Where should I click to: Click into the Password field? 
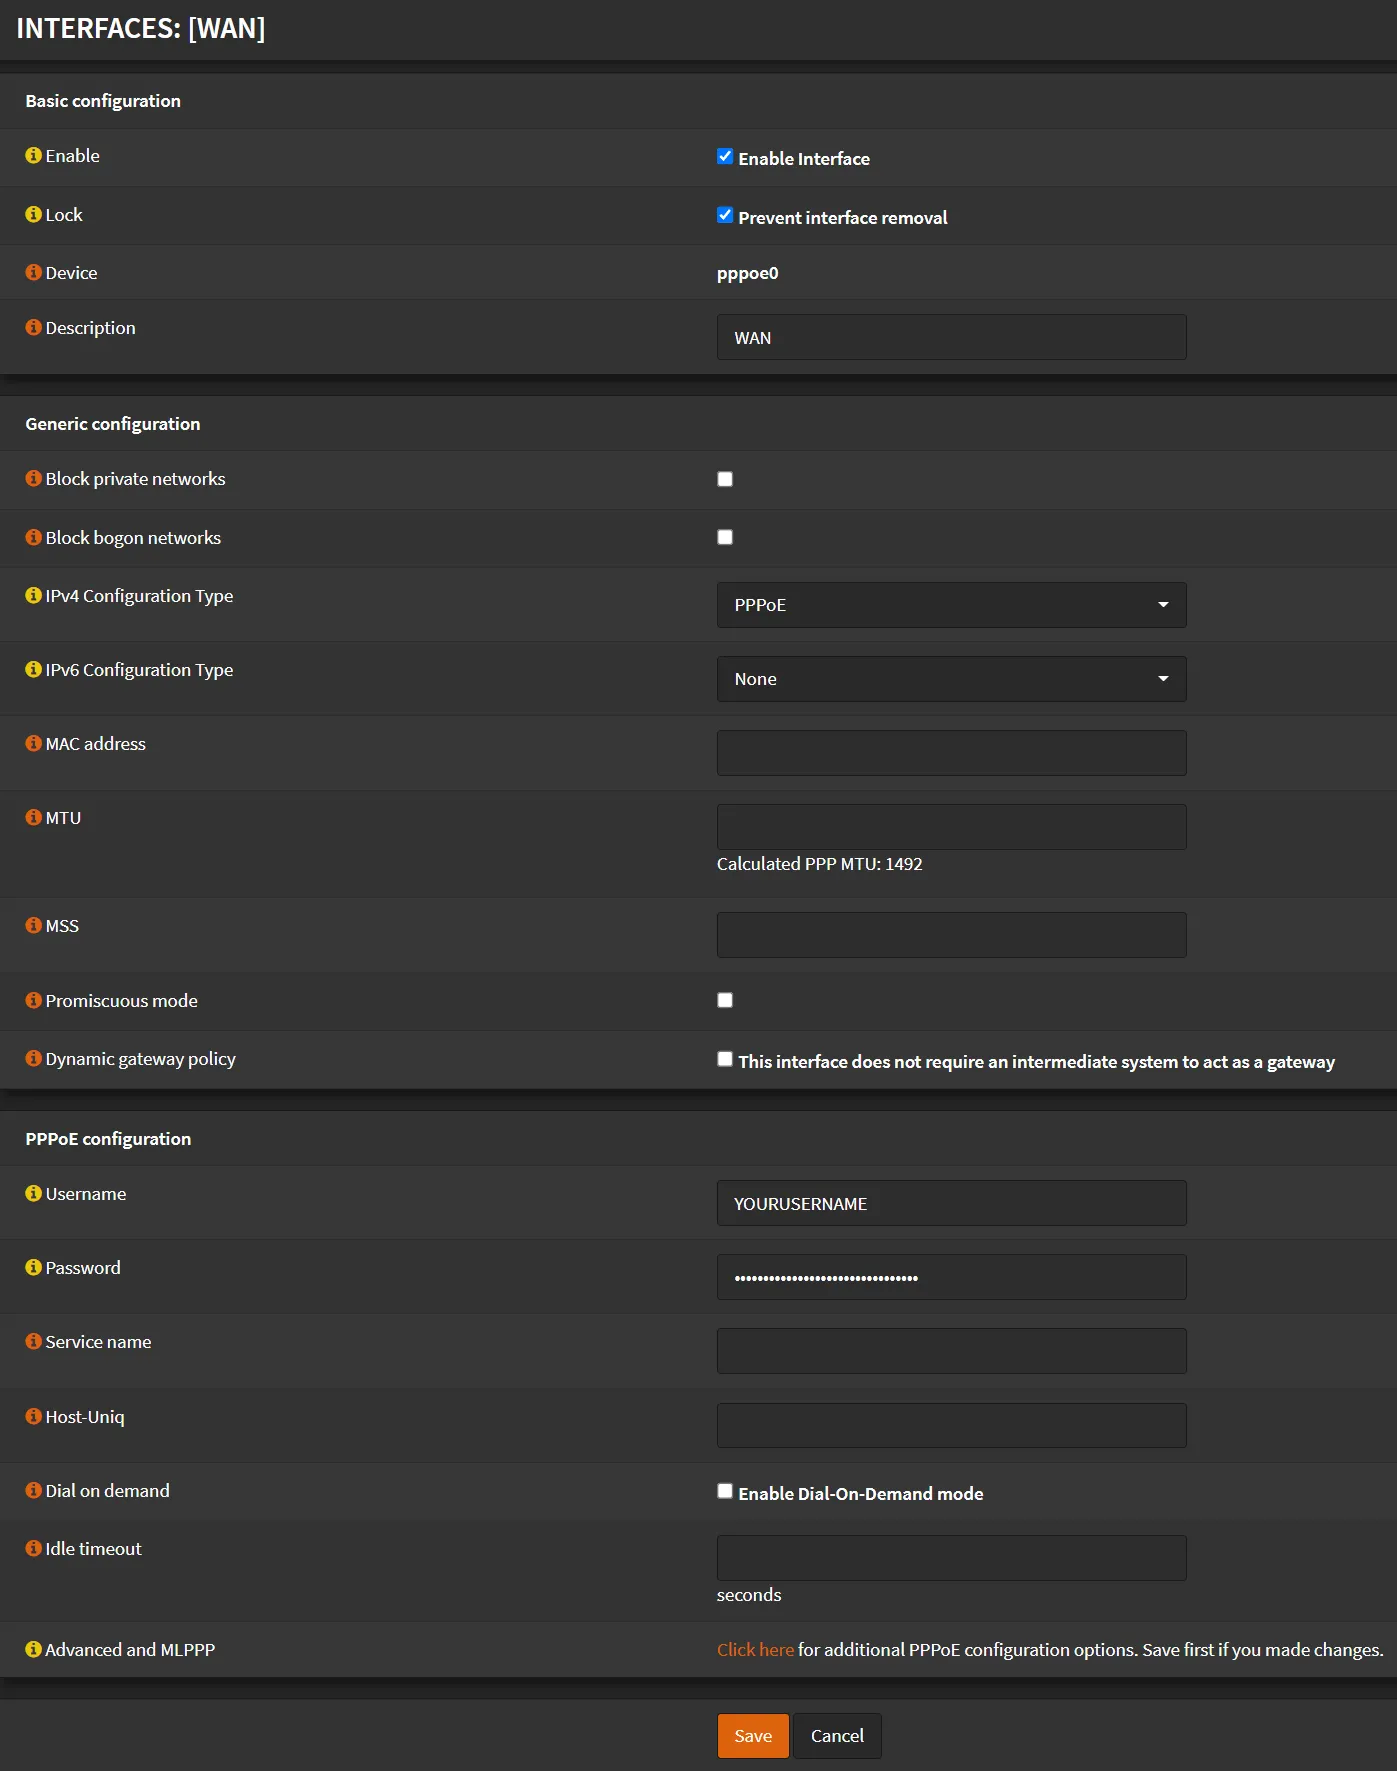(951, 1277)
